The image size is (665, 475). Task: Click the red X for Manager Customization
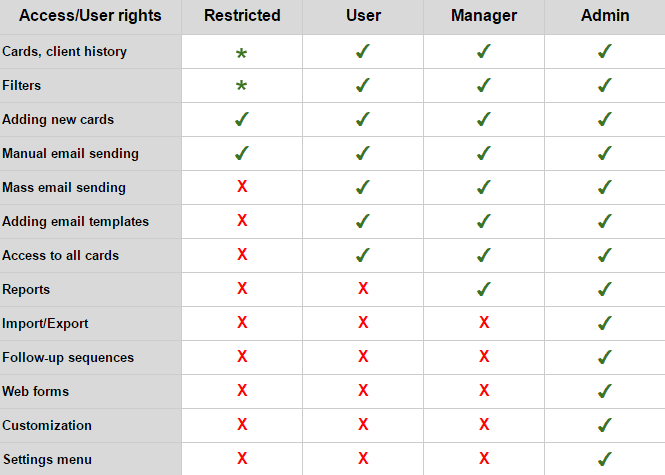(484, 424)
